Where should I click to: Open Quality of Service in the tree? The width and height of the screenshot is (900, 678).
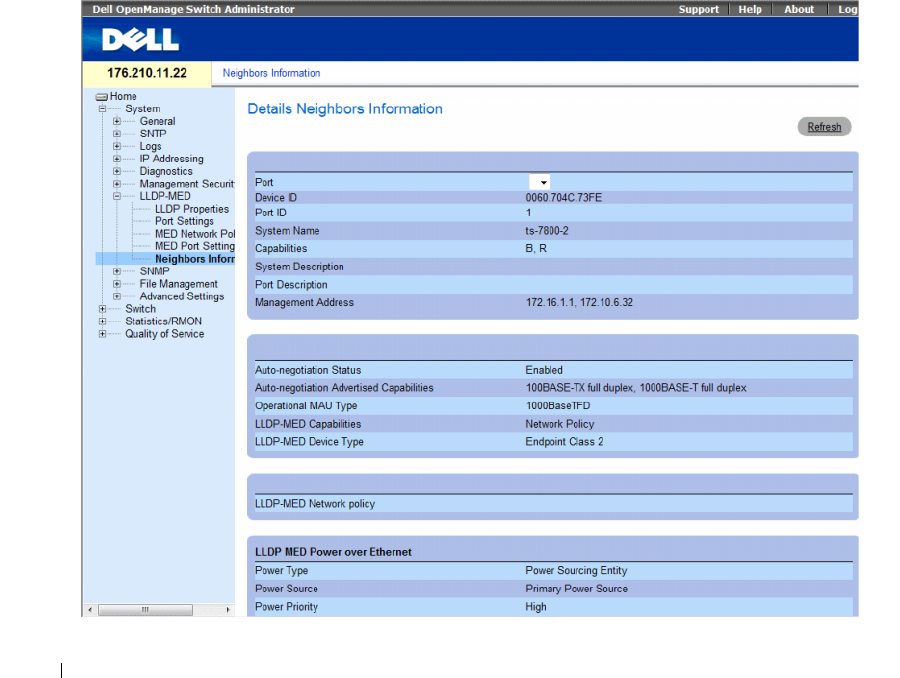pos(165,334)
